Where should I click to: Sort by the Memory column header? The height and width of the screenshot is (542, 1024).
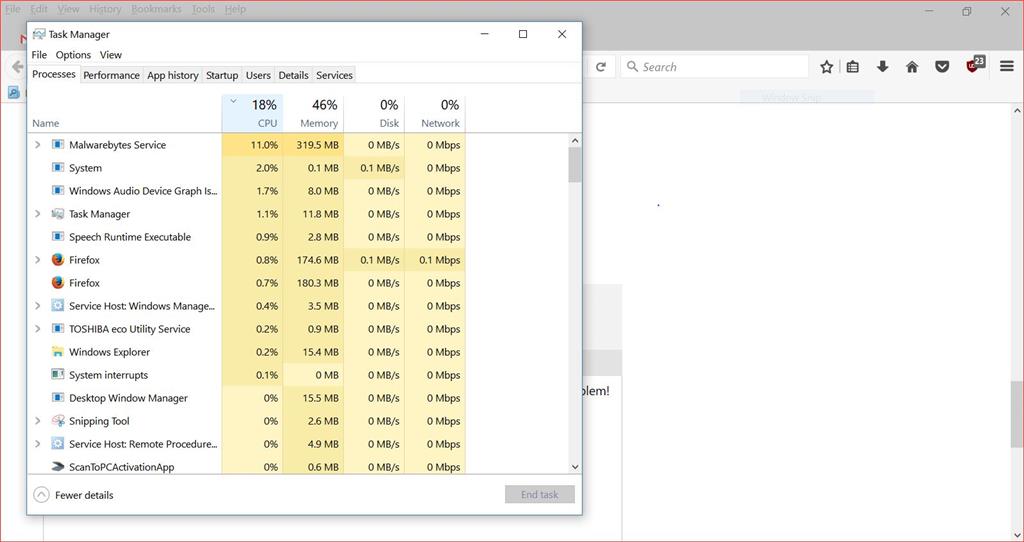(313, 113)
